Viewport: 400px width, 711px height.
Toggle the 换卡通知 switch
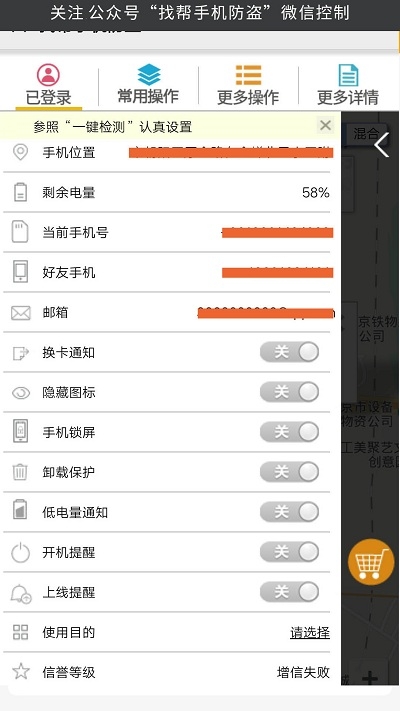pyautogui.click(x=289, y=352)
